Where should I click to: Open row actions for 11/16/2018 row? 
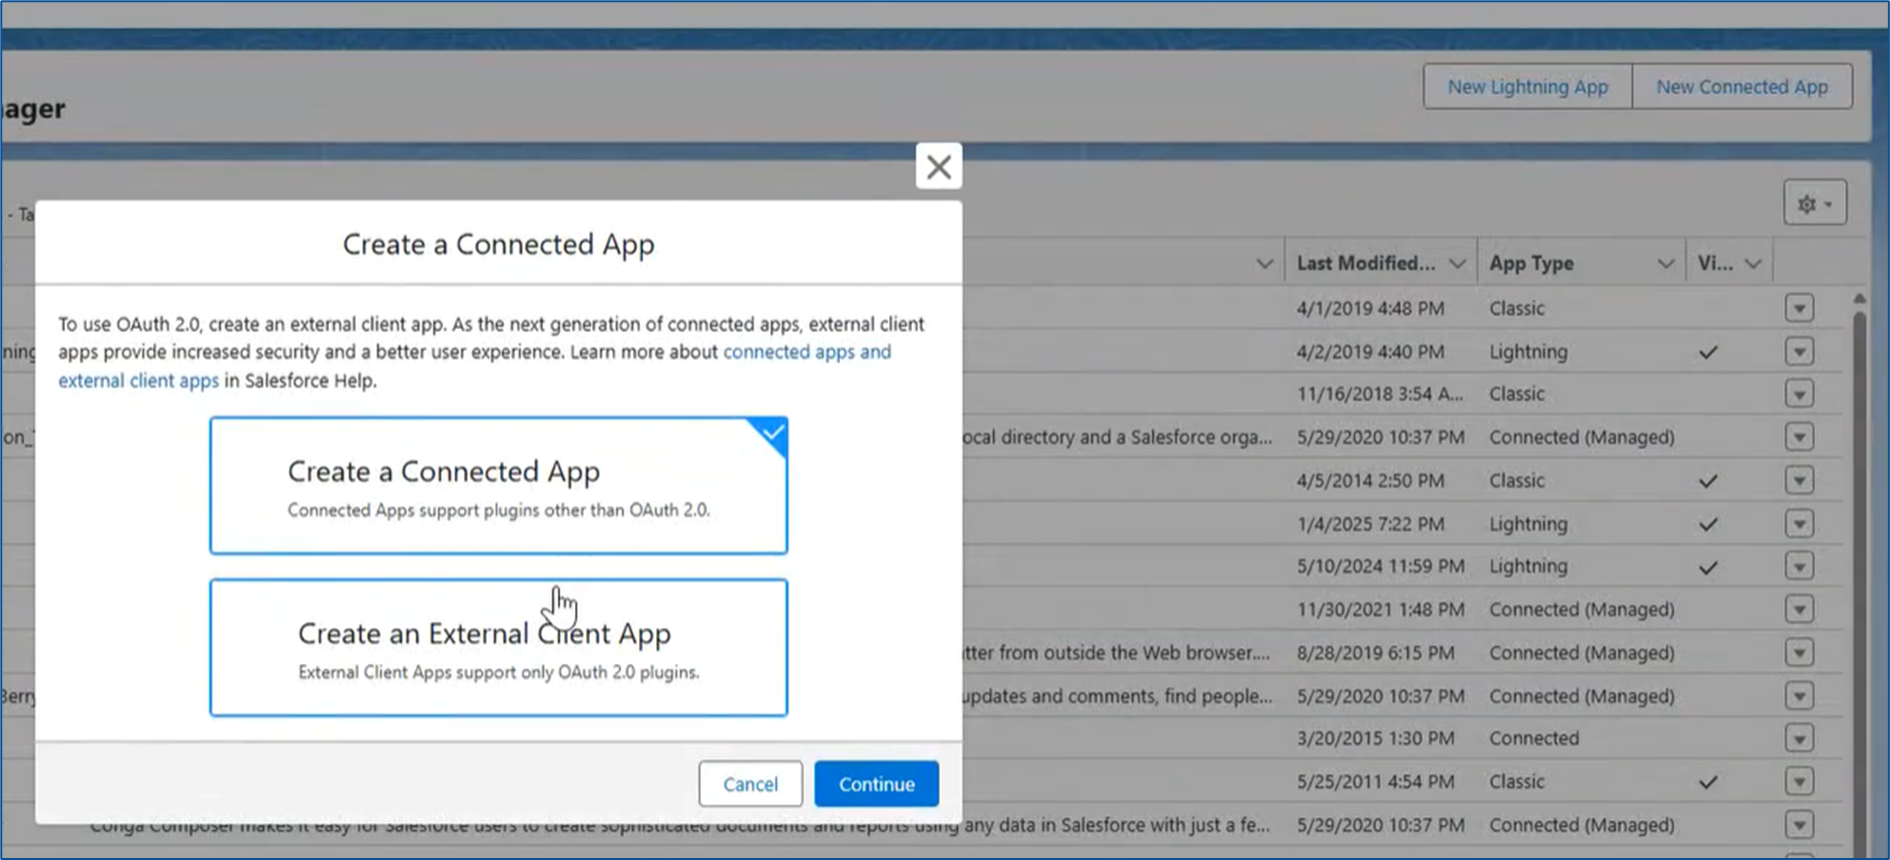click(1799, 394)
